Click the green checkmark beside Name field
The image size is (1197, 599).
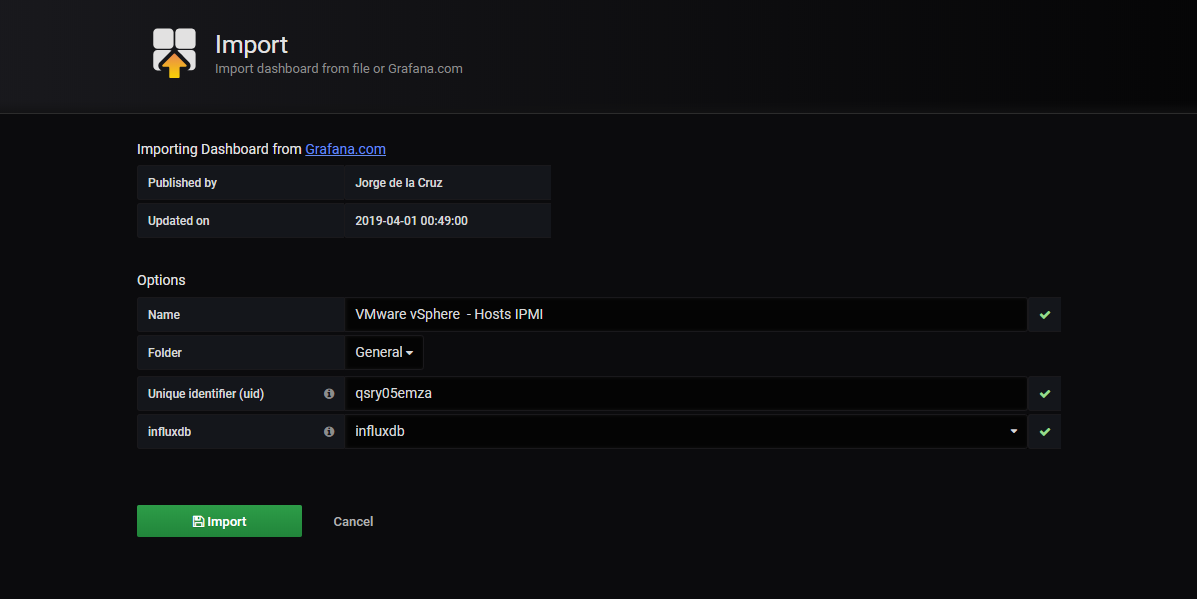point(1044,314)
